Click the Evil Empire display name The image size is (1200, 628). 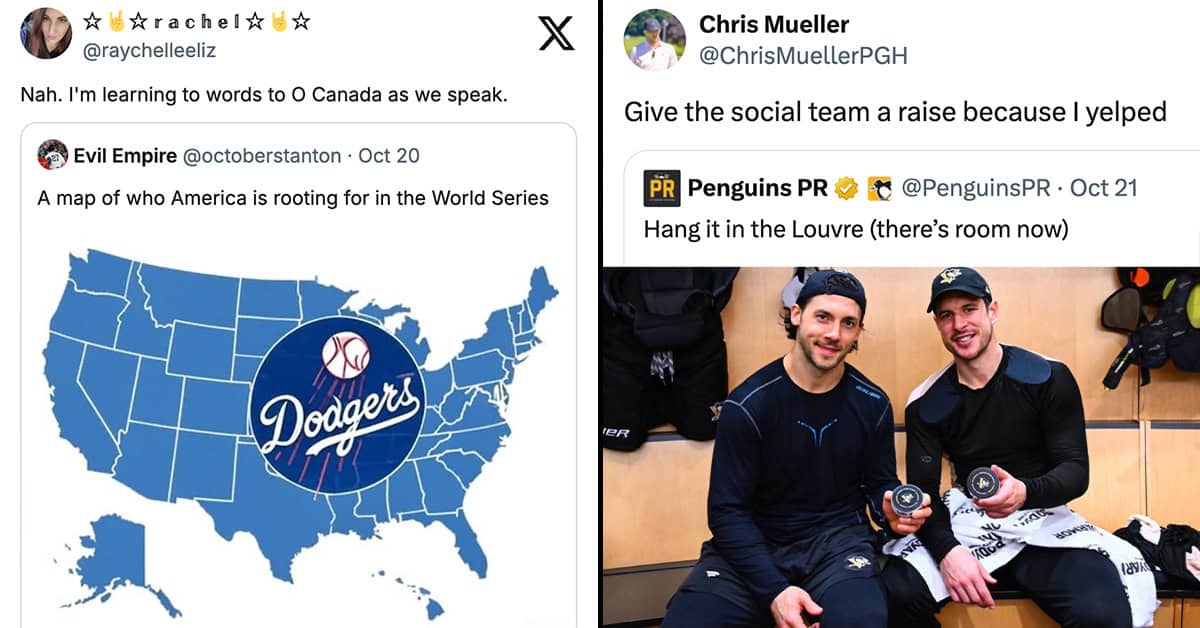coord(124,156)
